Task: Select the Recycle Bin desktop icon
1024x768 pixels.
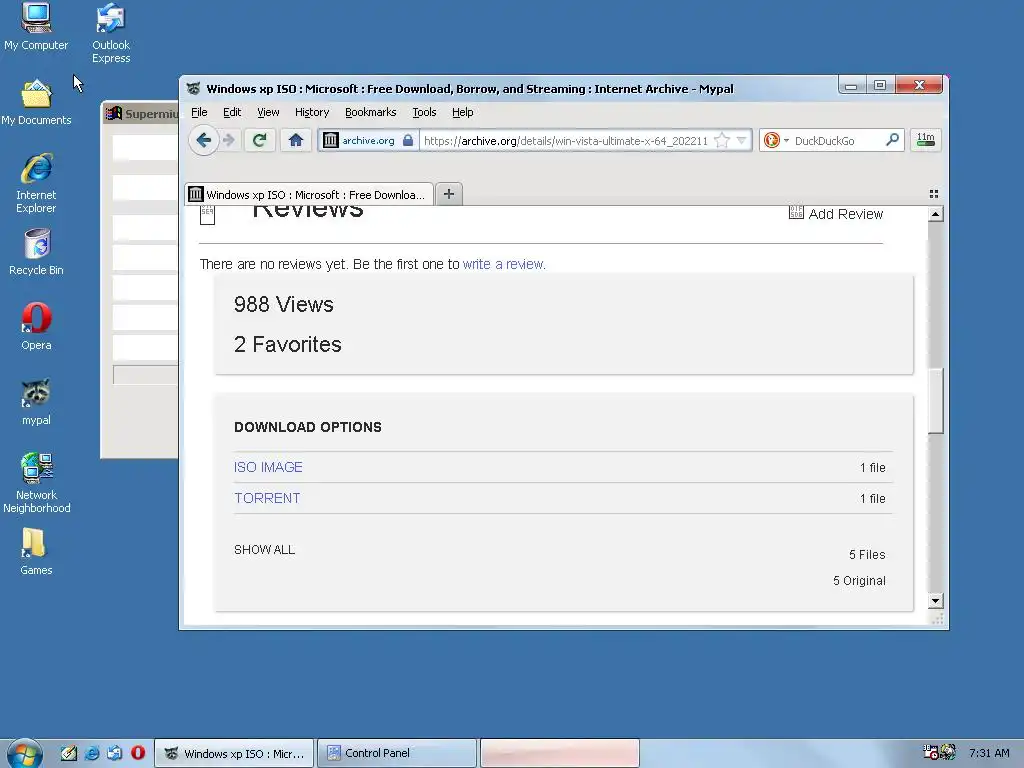Action: tap(36, 252)
